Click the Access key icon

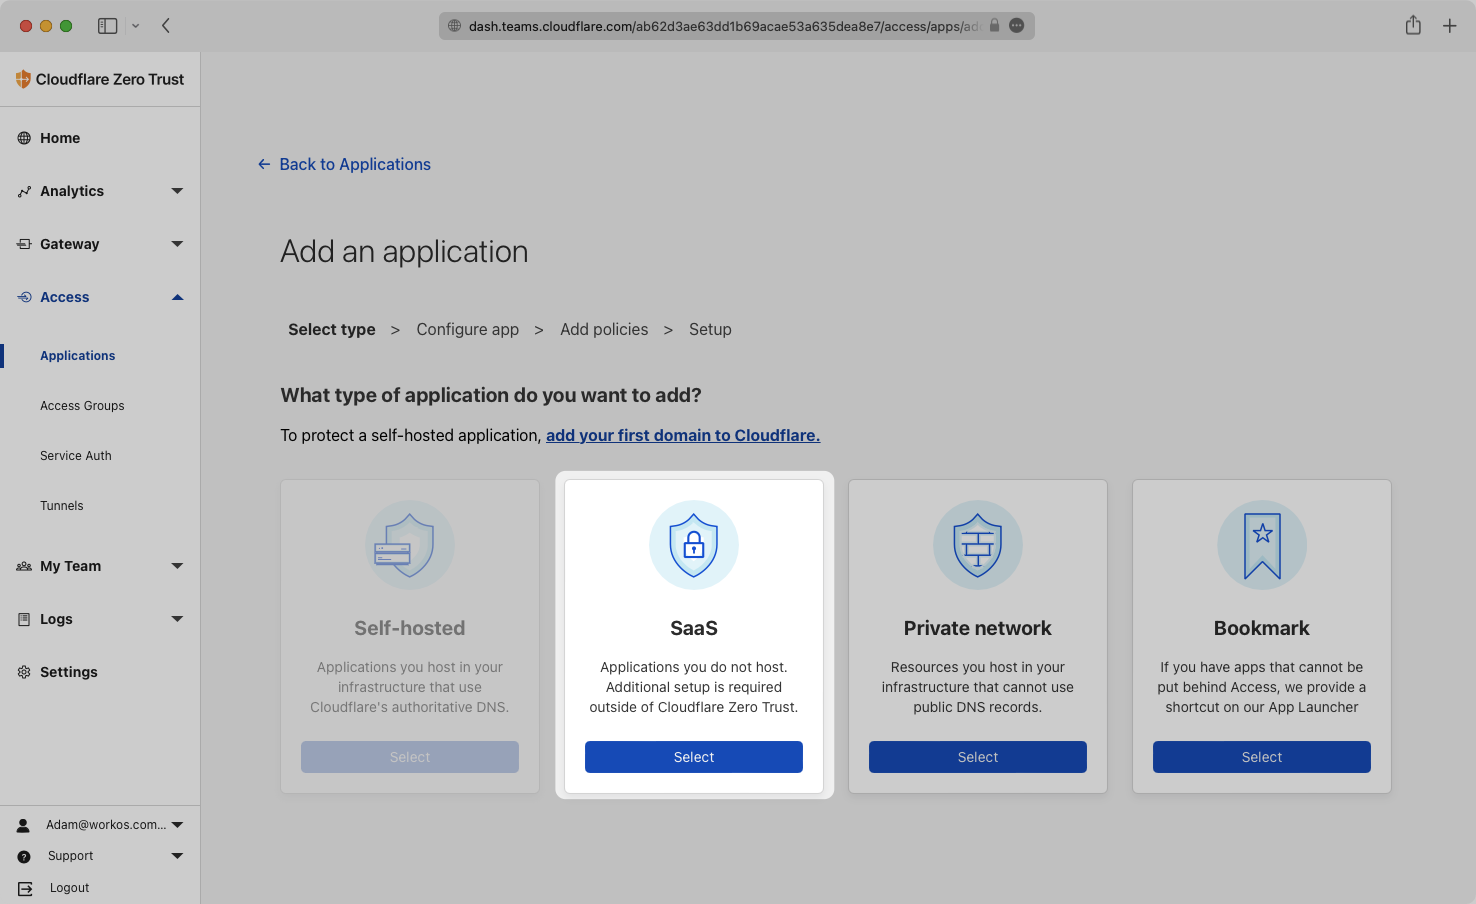pyautogui.click(x=24, y=297)
